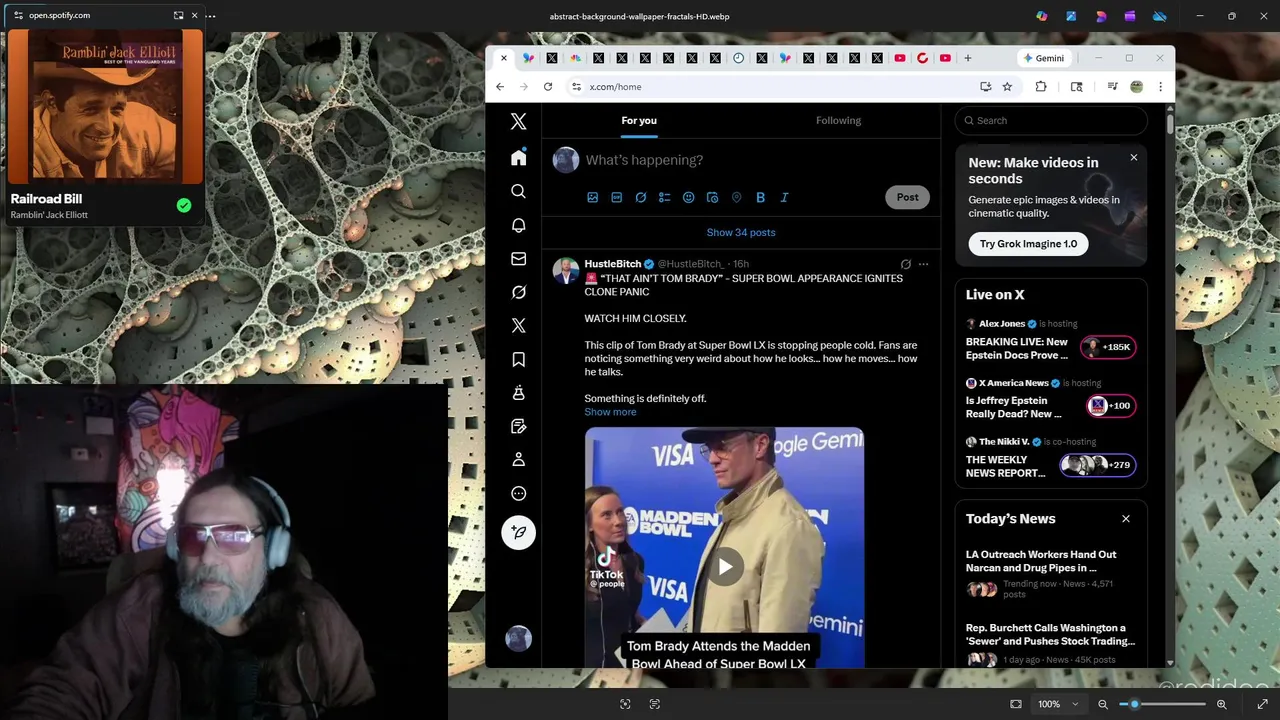Click the Gemini button in Chrome
The width and height of the screenshot is (1280, 720).
click(1043, 58)
